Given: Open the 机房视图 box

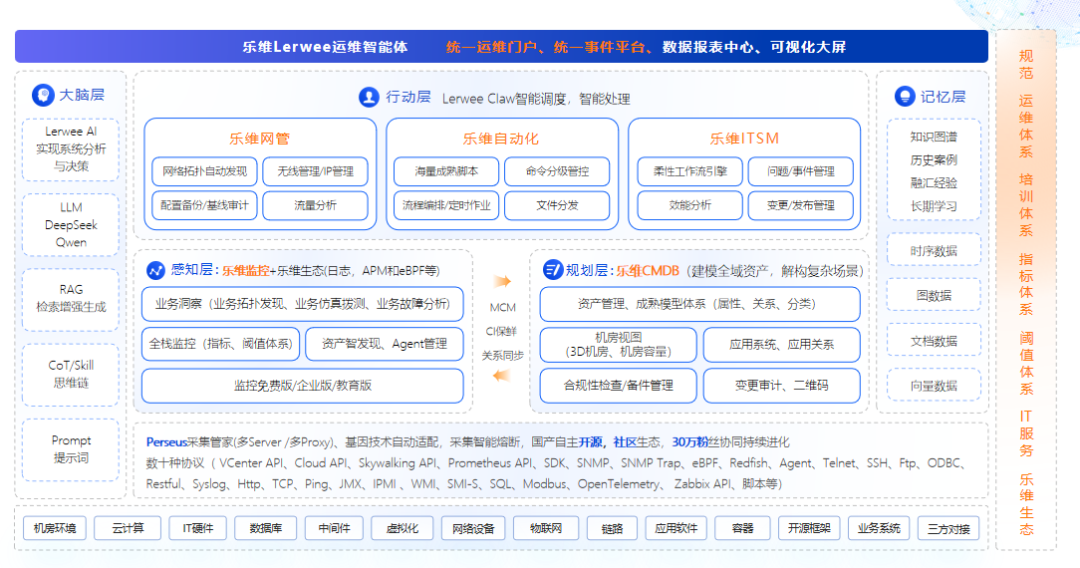Looking at the screenshot, I should (618, 344).
